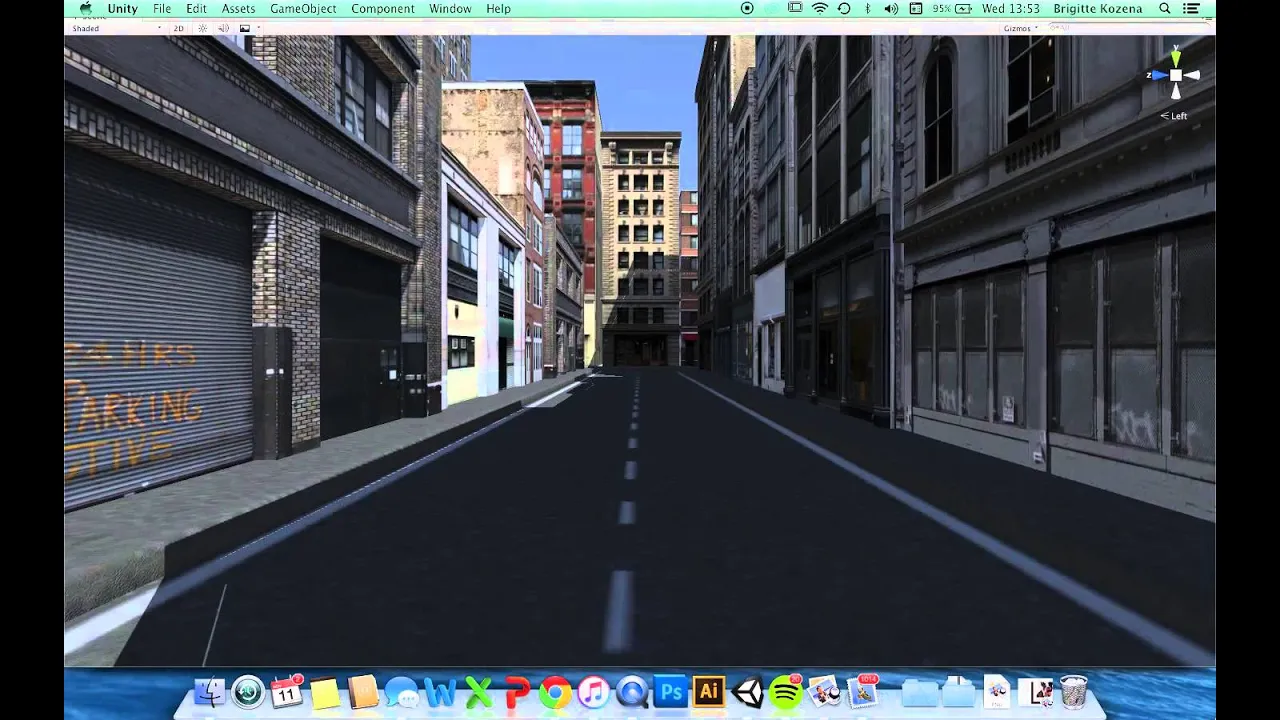1280x720 pixels.
Task: Click the screen recording status icon
Action: (x=747, y=8)
